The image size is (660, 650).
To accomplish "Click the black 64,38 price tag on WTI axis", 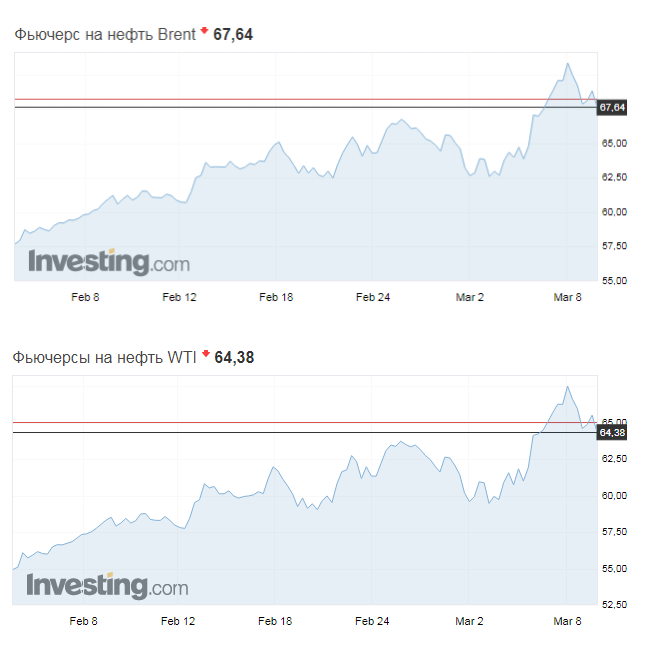I will (611, 432).
